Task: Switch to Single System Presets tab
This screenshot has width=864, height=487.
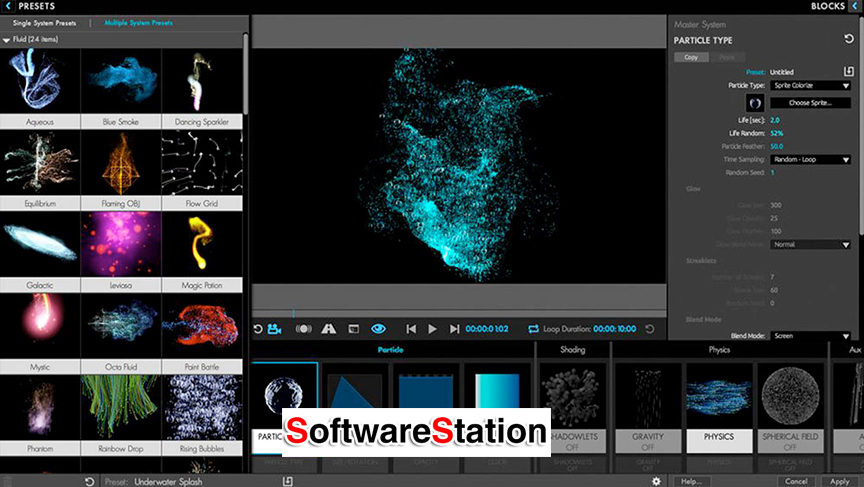Action: point(45,23)
